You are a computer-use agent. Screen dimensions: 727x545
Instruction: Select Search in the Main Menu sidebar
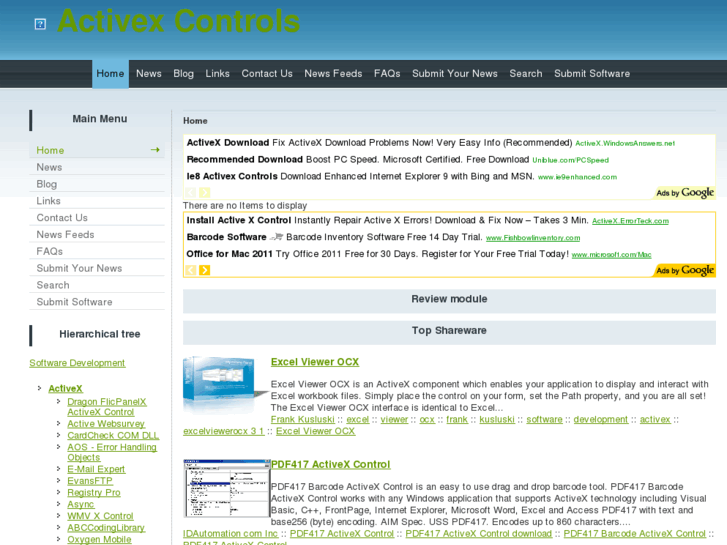(x=97, y=285)
